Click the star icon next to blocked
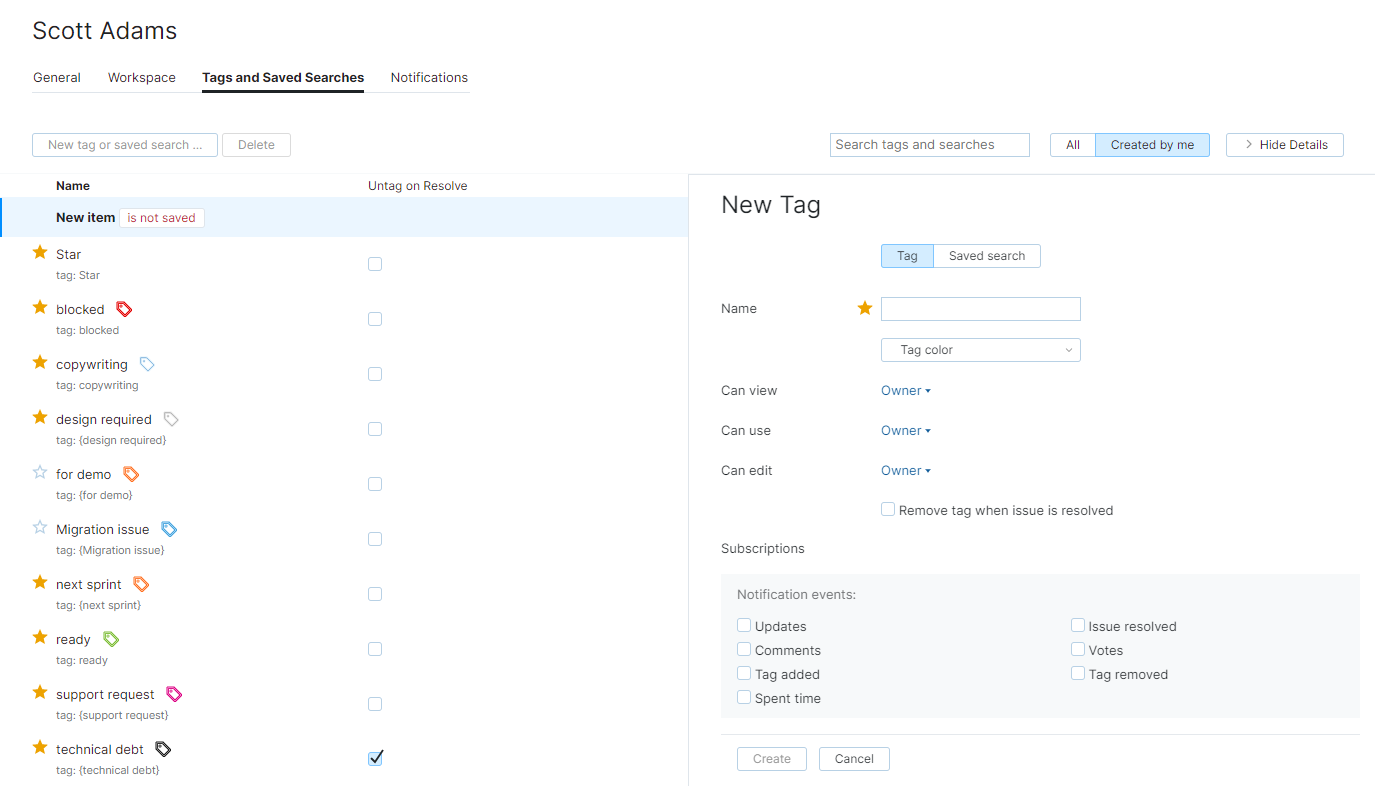1375x786 pixels. (x=40, y=308)
